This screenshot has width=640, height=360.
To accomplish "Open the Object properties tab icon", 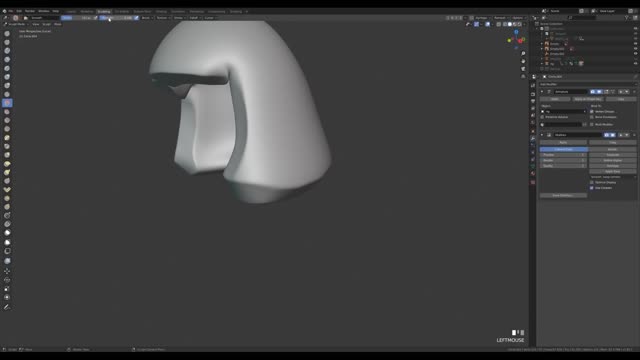I will click(x=533, y=131).
